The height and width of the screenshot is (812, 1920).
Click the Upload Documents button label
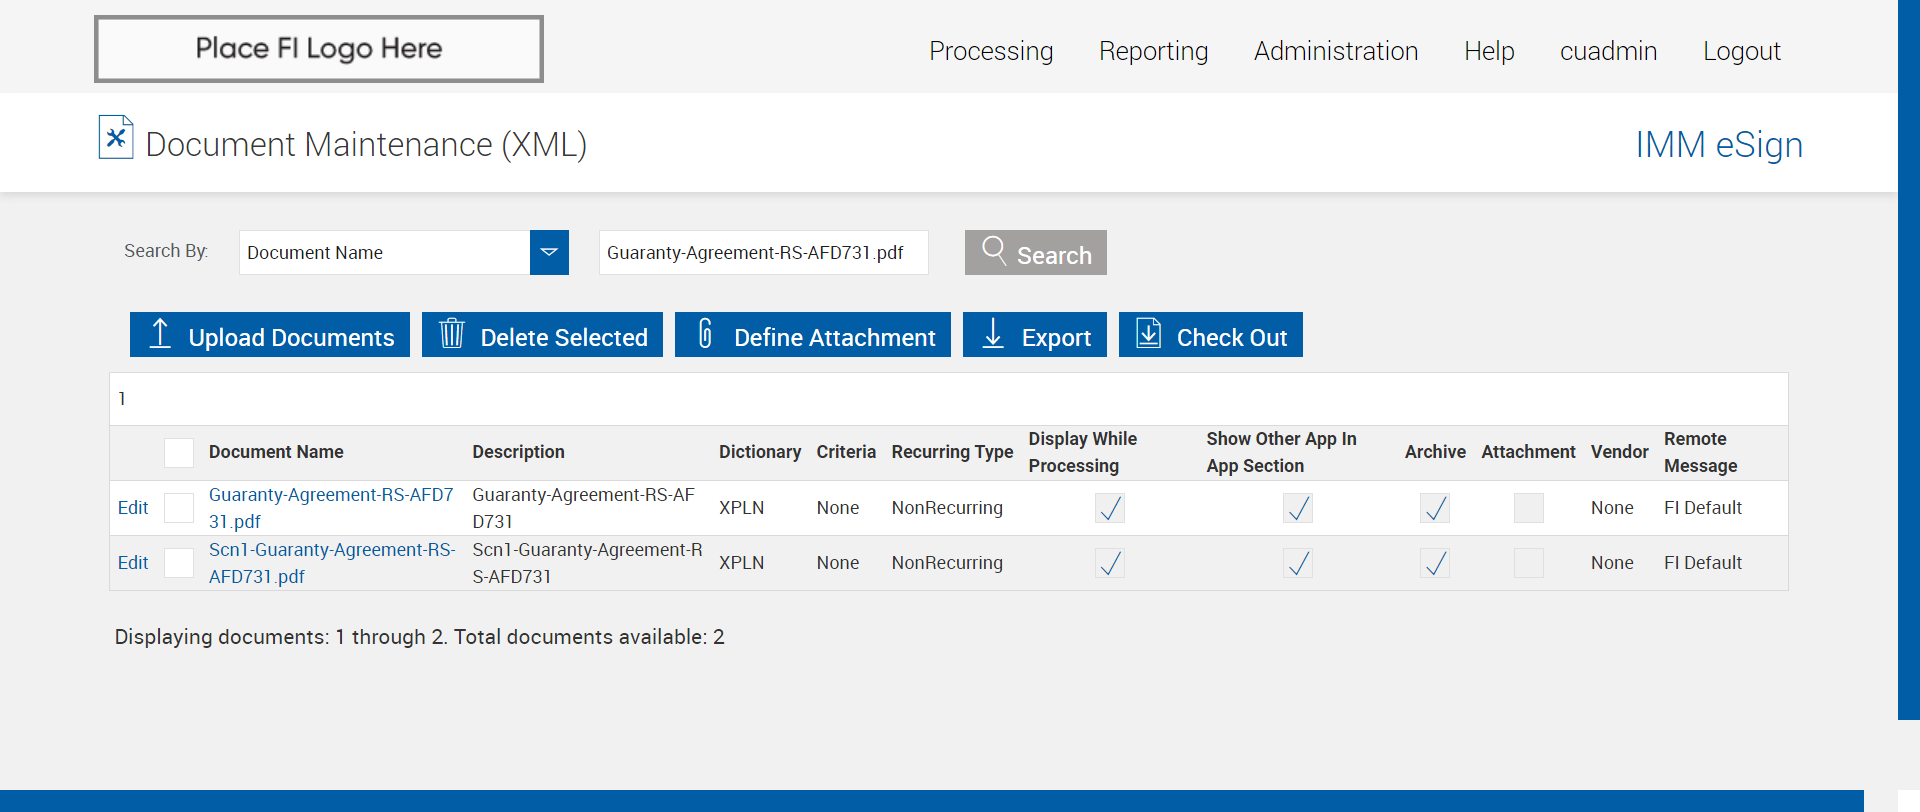coord(291,338)
